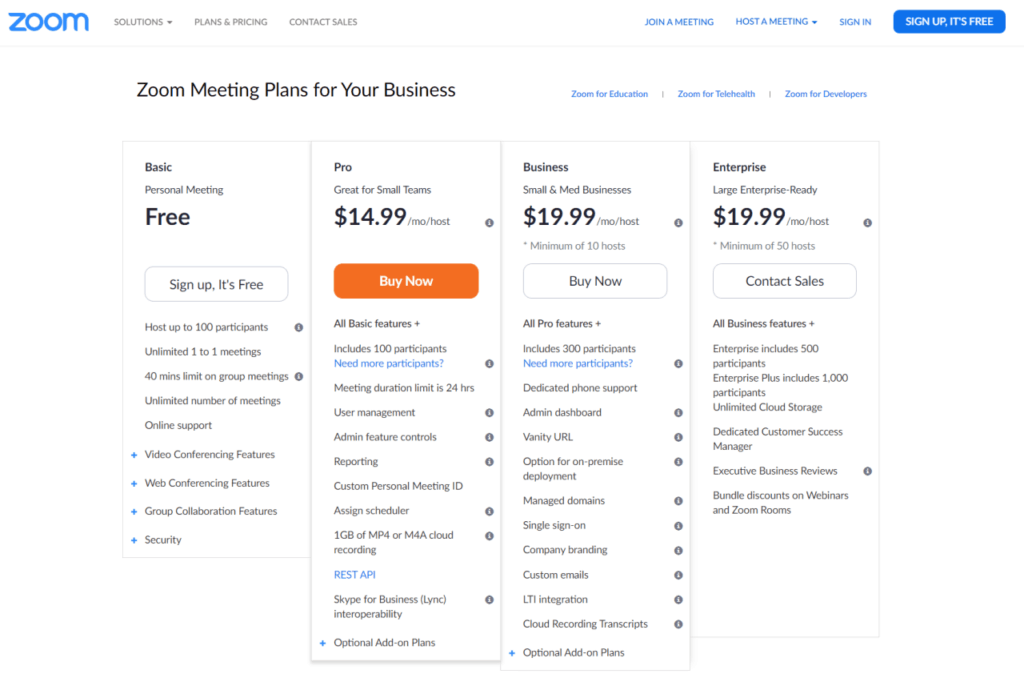This screenshot has height=690, width=1024.
Task: Open the 'Zoom for Education' link
Action: [x=609, y=93]
